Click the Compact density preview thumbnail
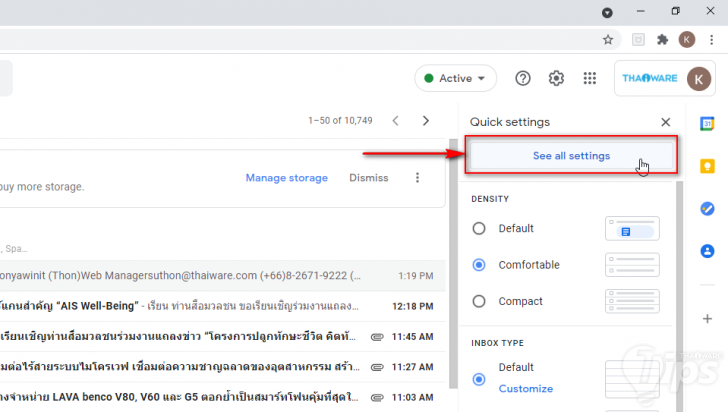This screenshot has width=728, height=412. pos(632,301)
